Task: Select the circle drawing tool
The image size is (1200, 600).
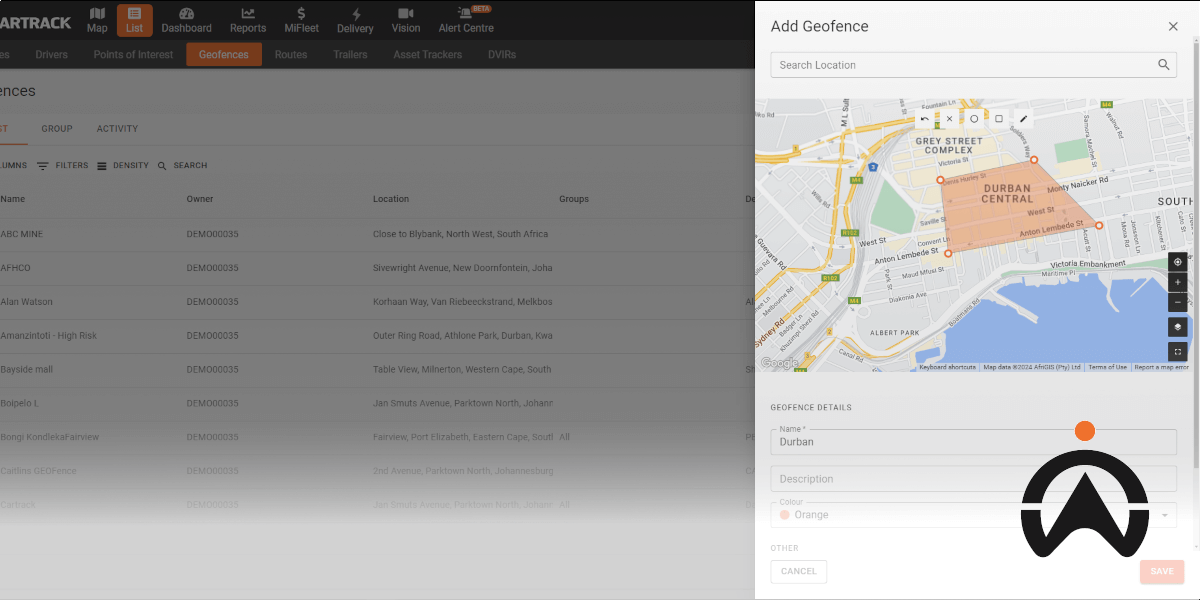Action: click(974, 119)
